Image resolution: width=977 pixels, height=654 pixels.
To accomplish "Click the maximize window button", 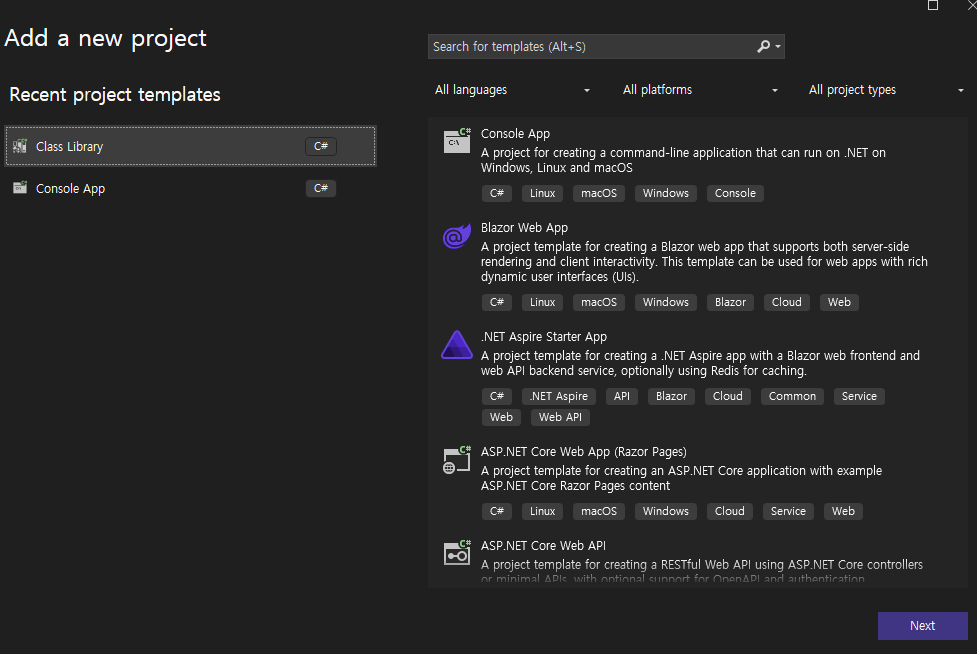I will (933, 5).
